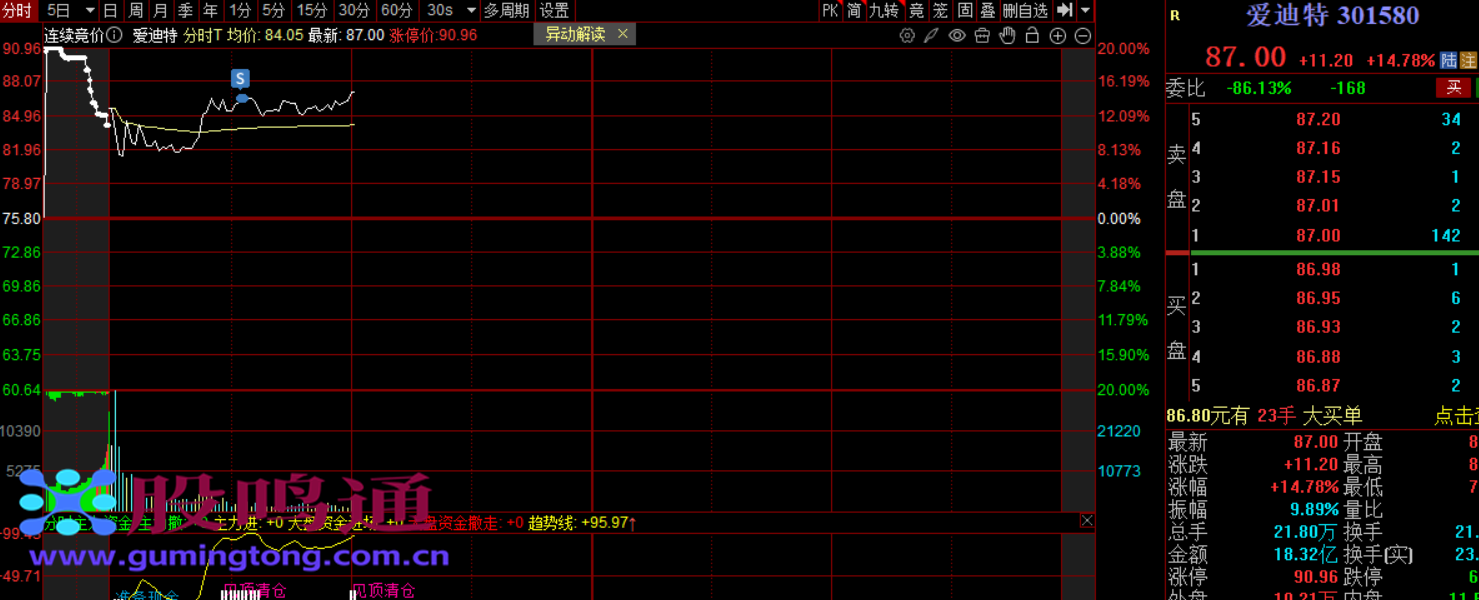Expand the toolbar overflow dropdown arrow
Screen dimensions: 1479x600
pyautogui.click(x=1085, y=11)
